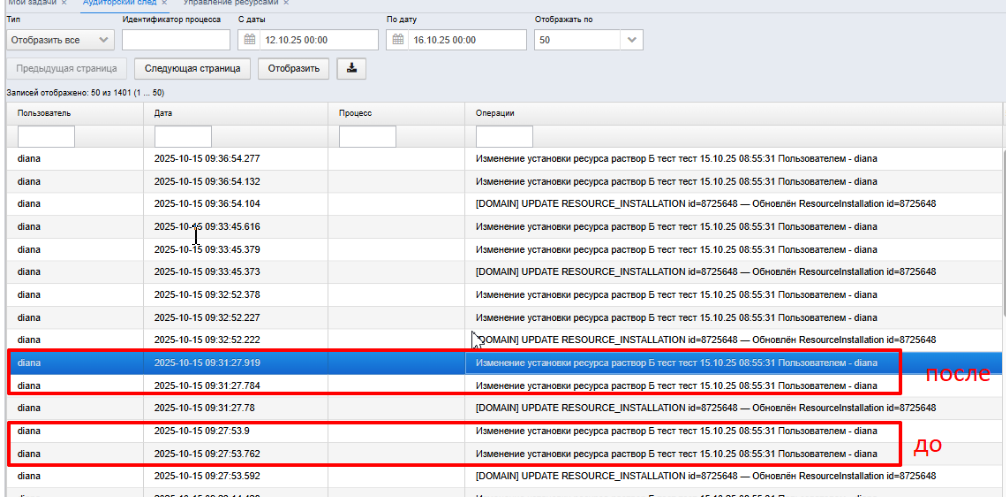Image resolution: width=1006 pixels, height=497 pixels.
Task: Open the calendar picker for По дату
Action: (x=398, y=40)
